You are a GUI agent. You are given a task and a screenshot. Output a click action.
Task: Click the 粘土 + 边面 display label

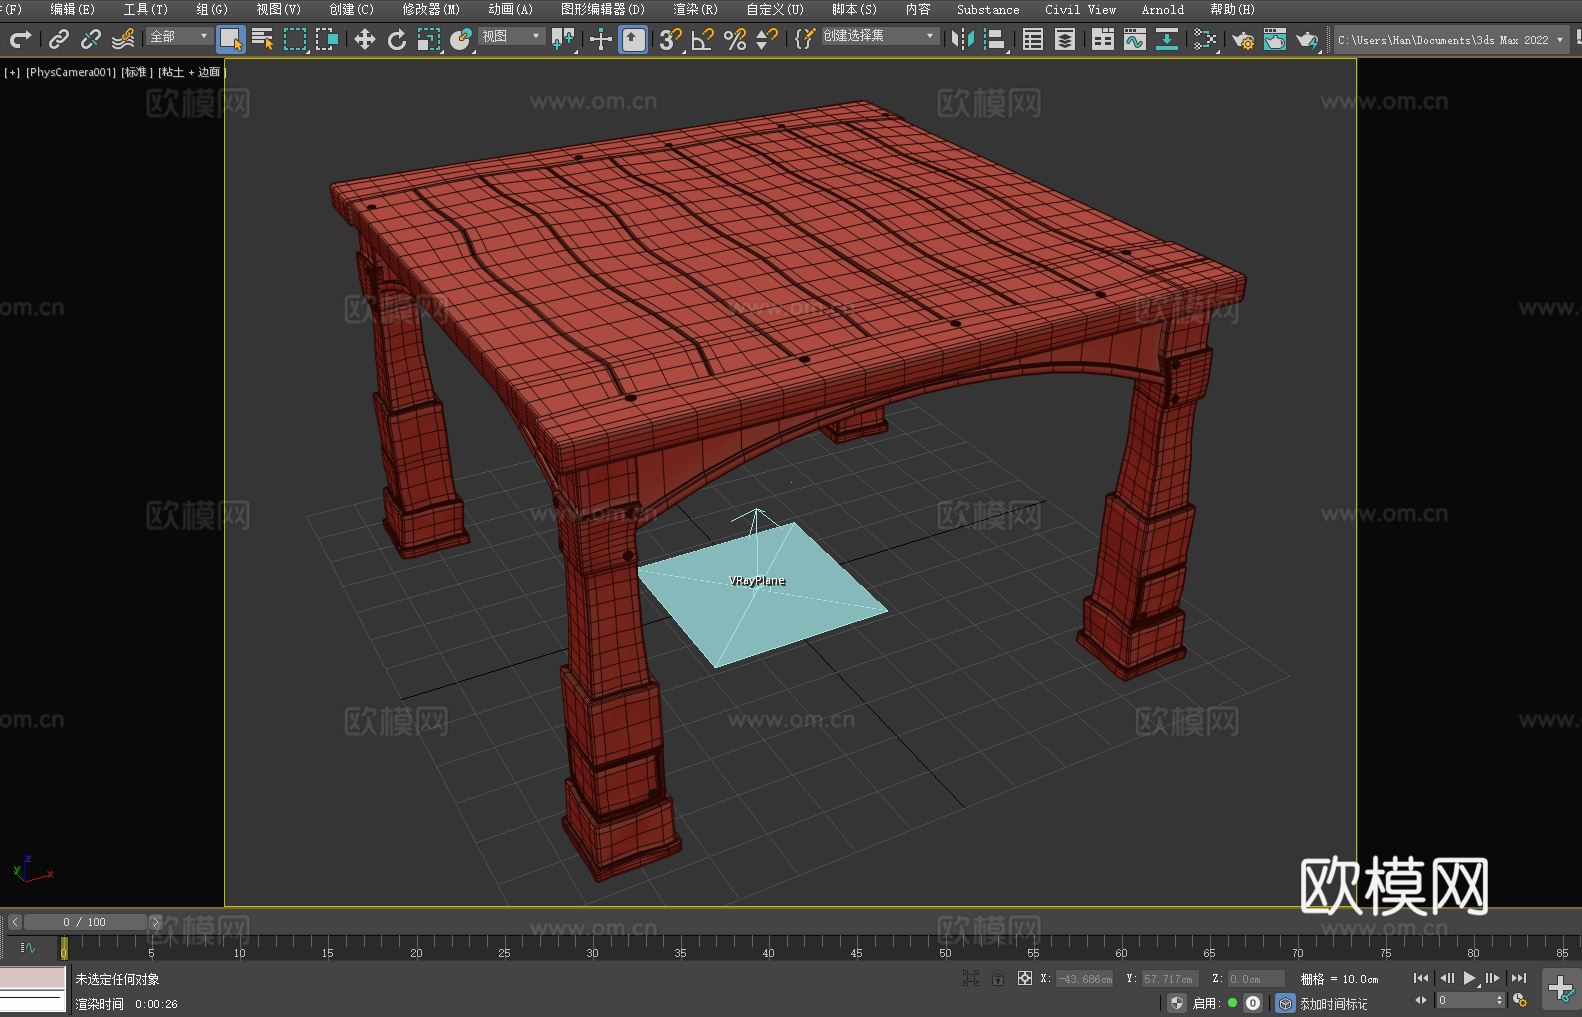[192, 72]
